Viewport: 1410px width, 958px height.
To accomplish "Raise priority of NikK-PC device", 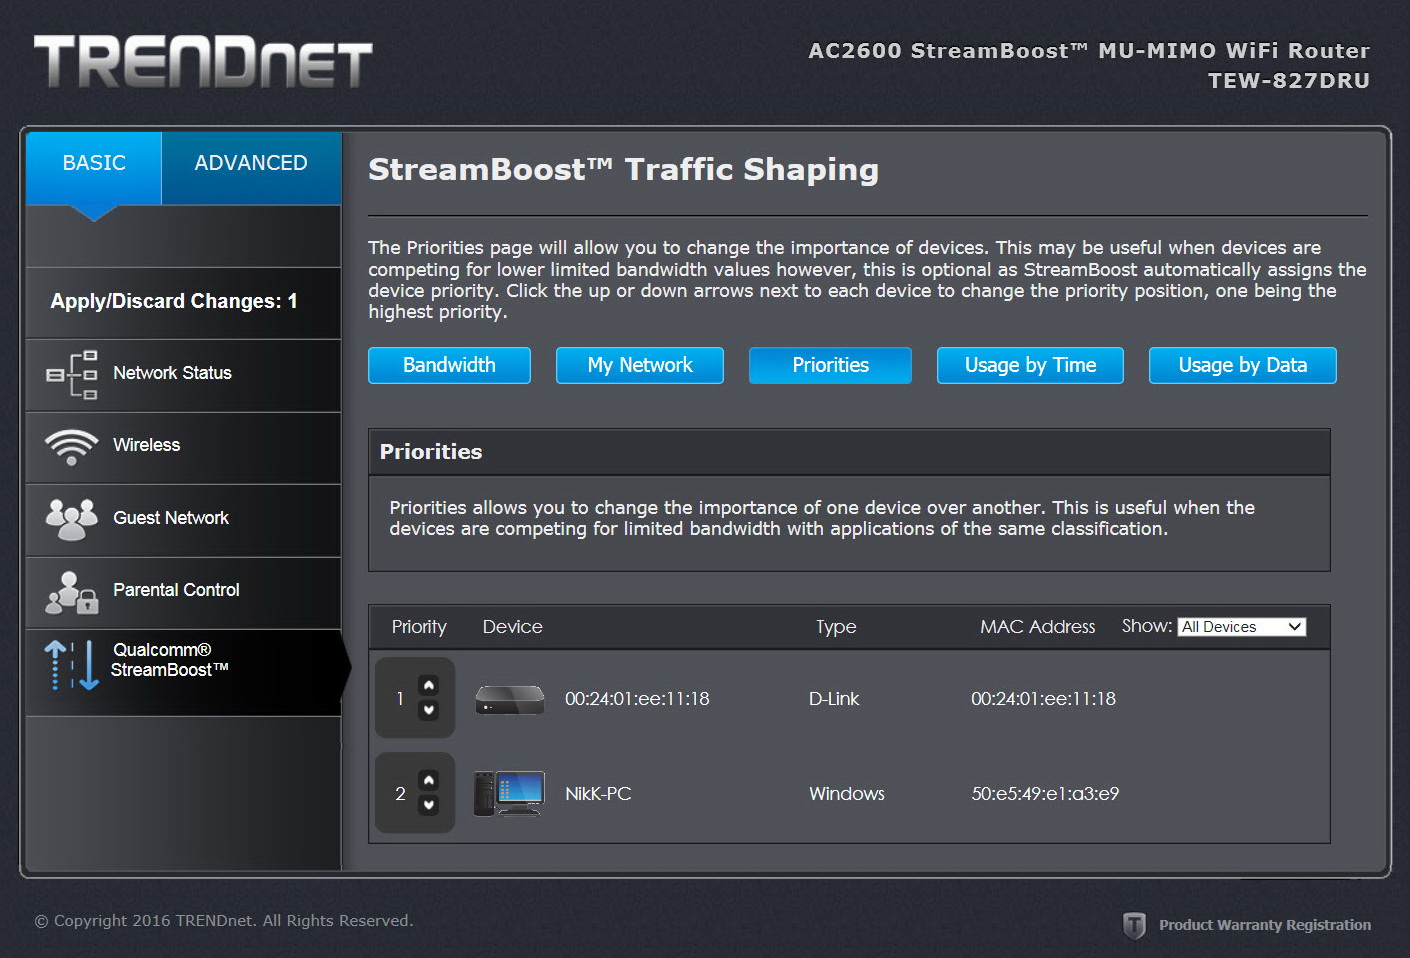I will (429, 780).
